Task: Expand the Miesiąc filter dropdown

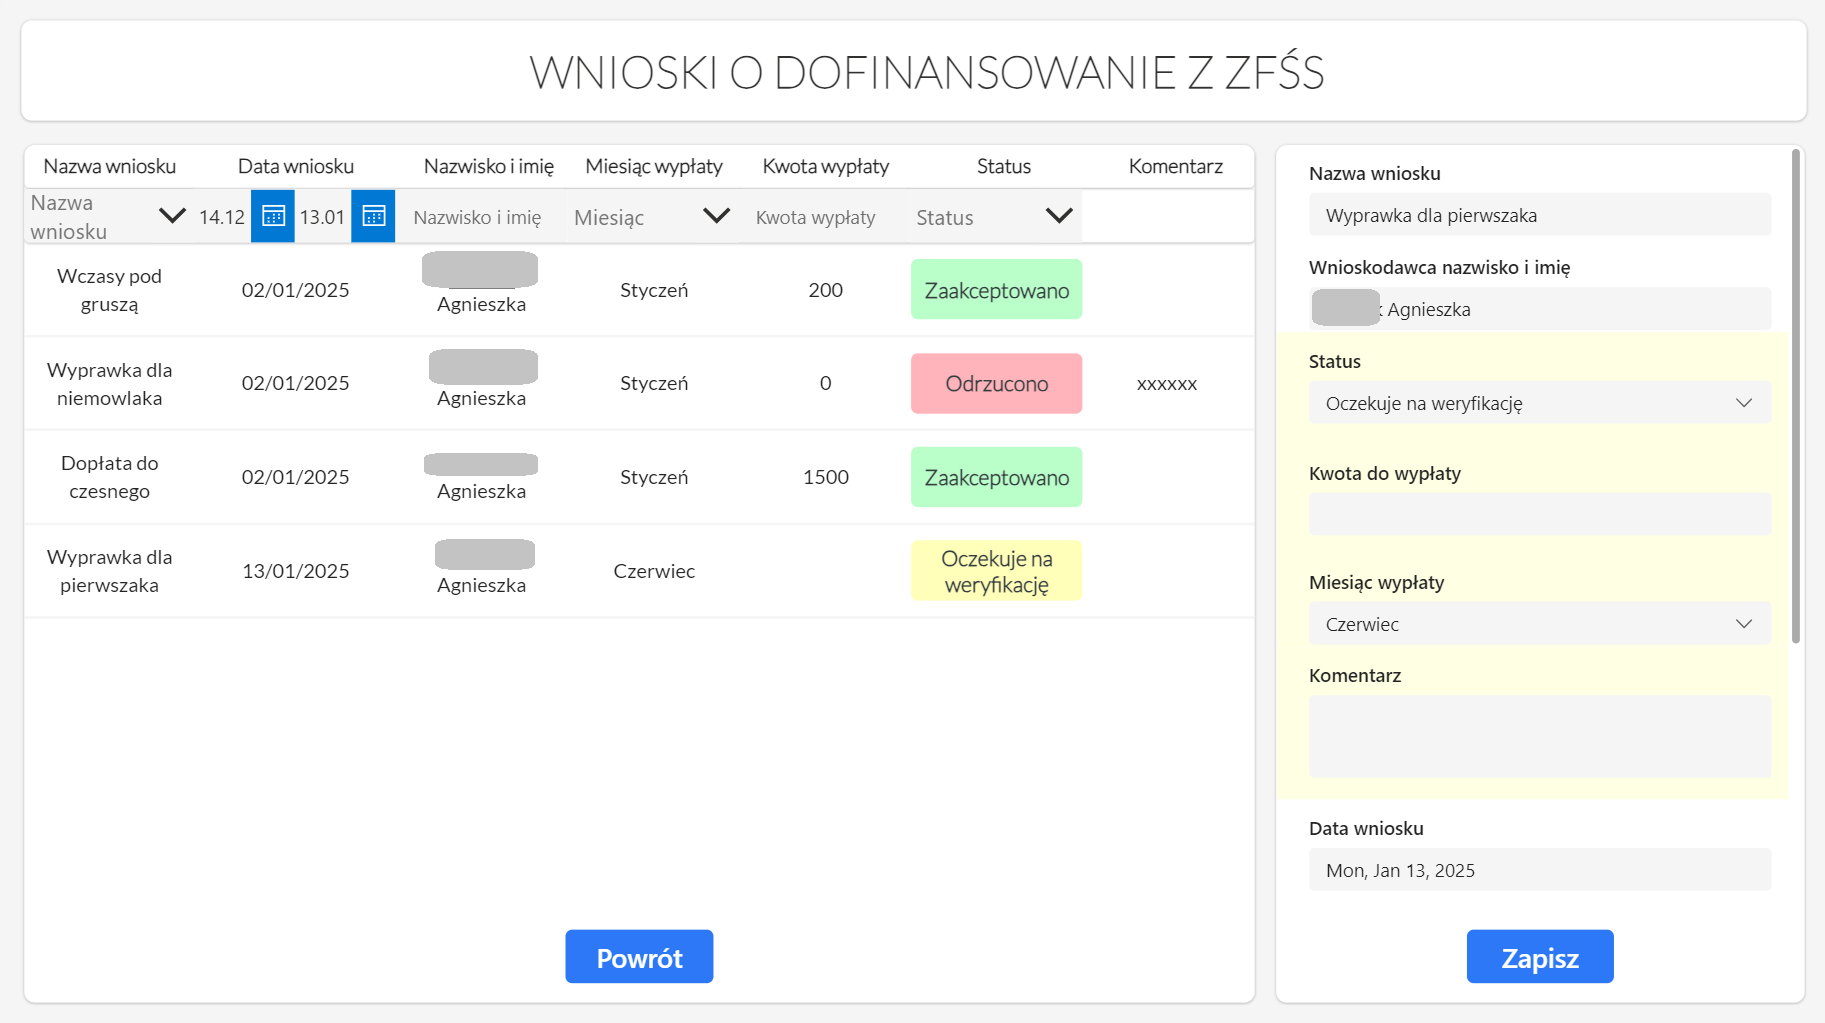Action: pos(716,216)
